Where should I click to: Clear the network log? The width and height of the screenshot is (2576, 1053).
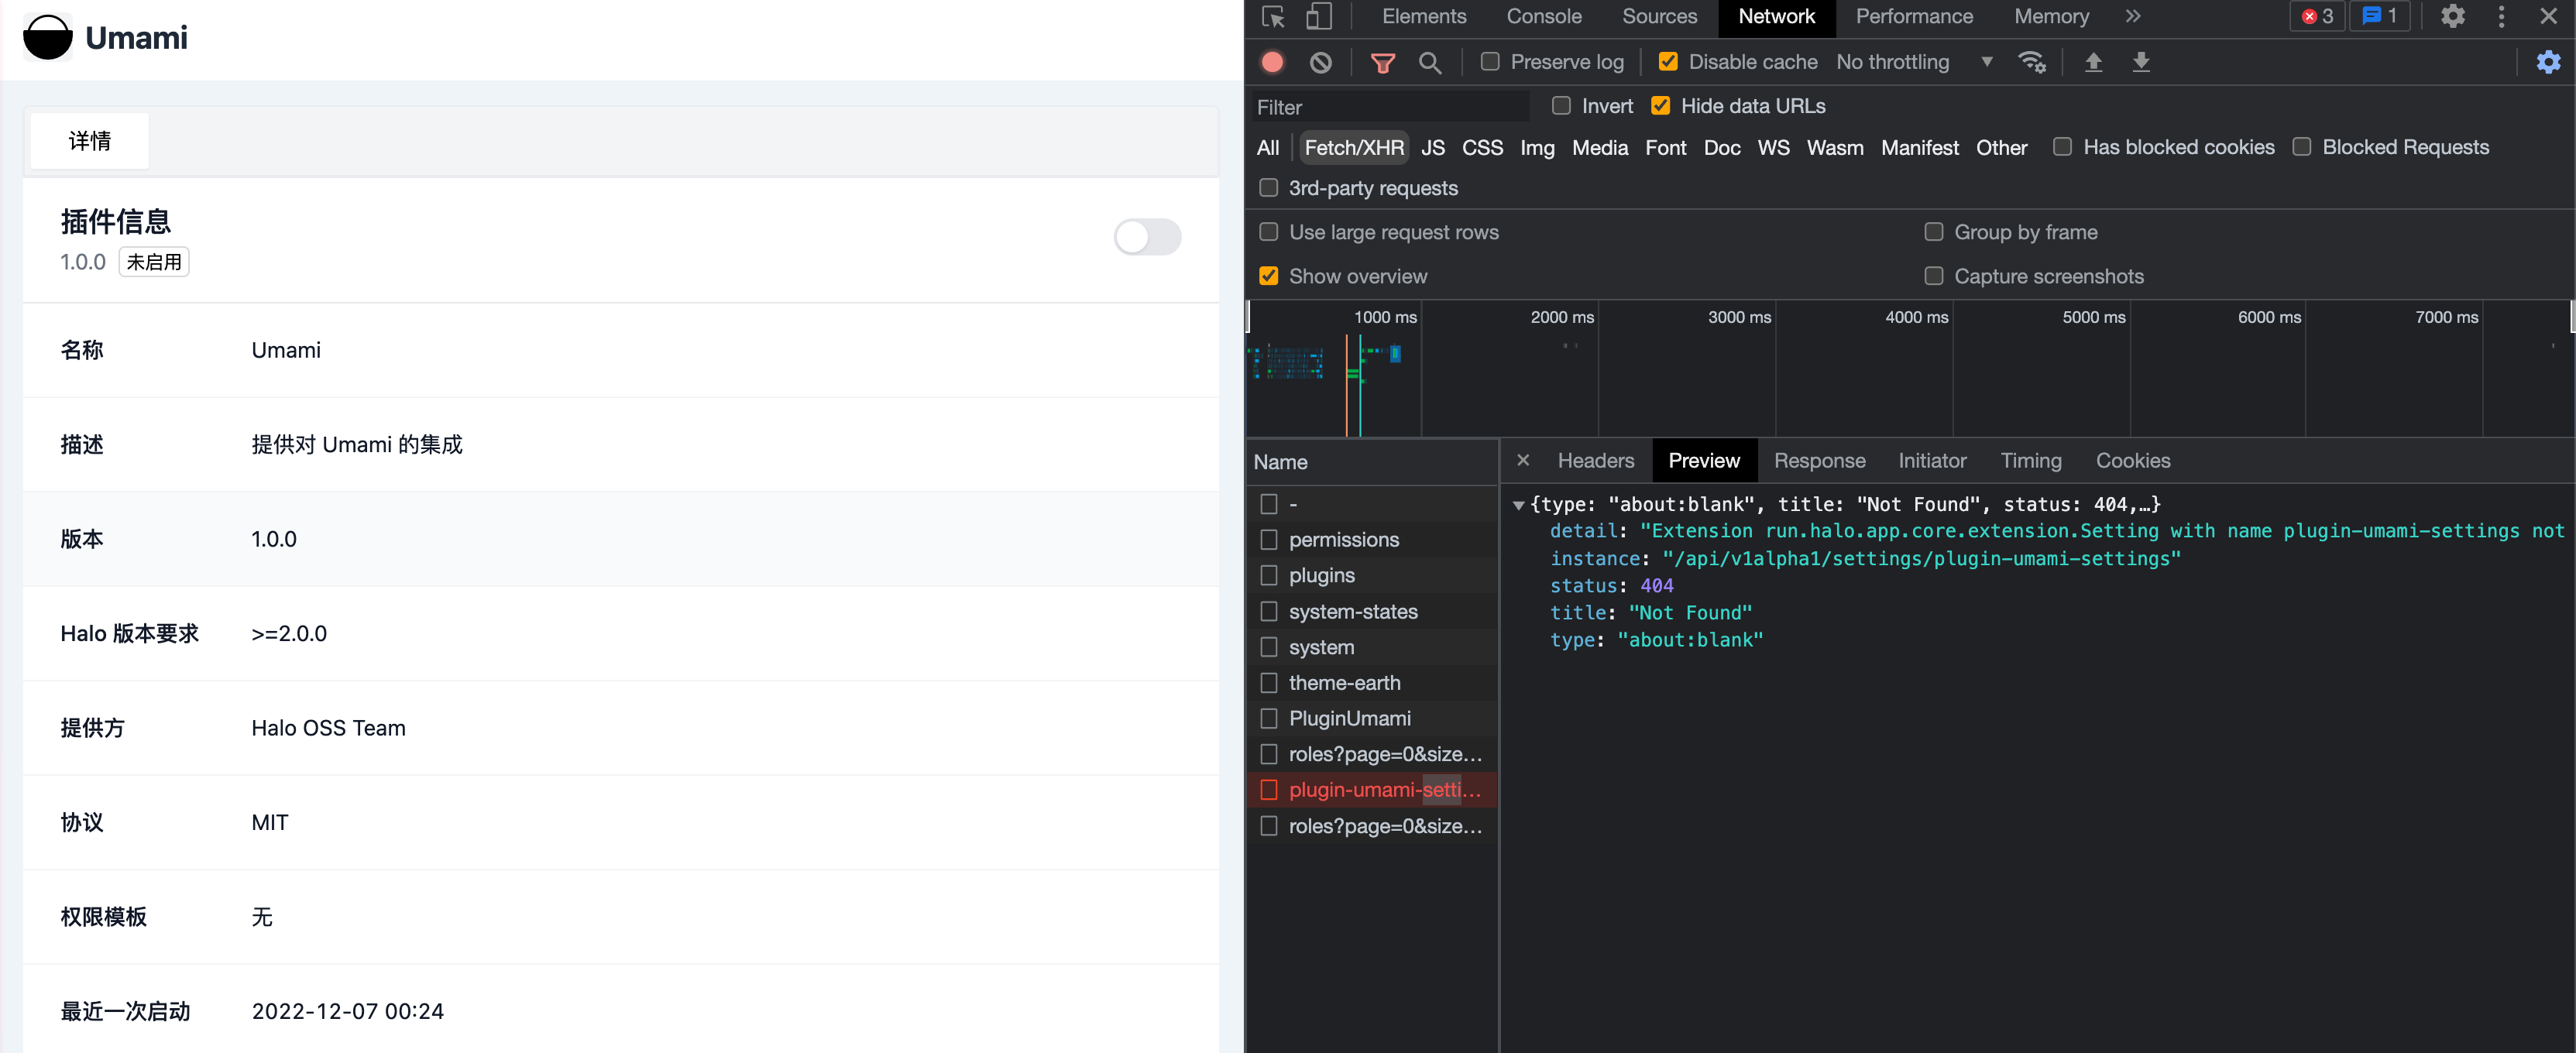tap(1320, 62)
